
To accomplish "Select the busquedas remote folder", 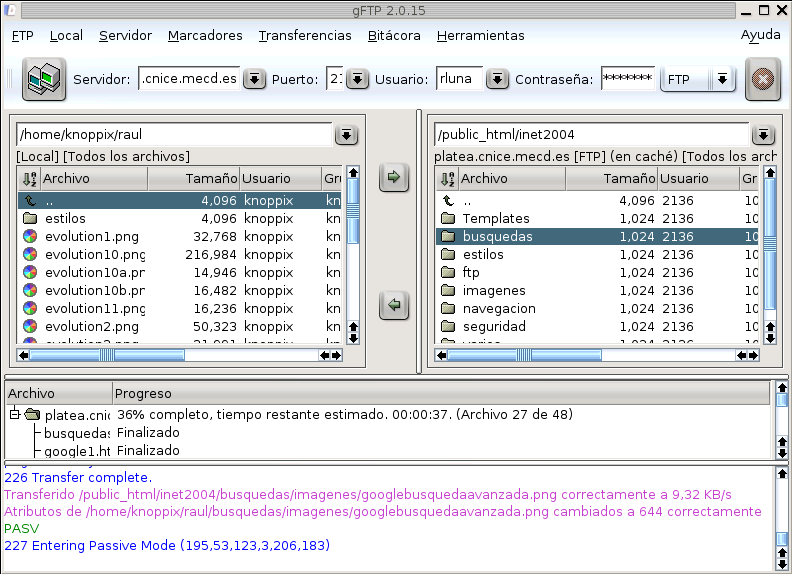I will [497, 237].
